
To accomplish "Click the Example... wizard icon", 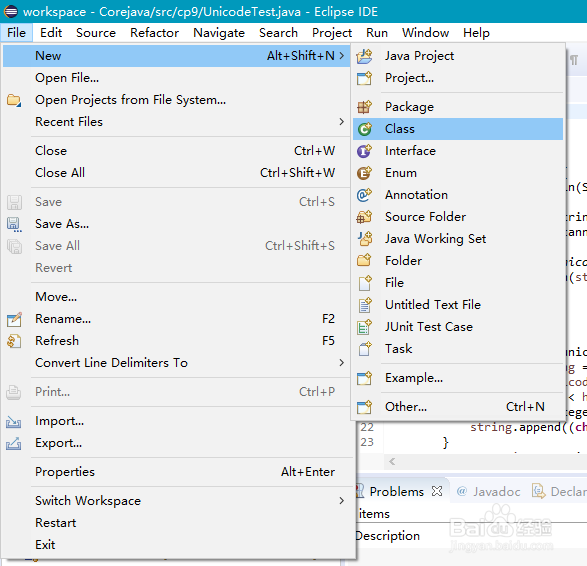I will [x=364, y=378].
